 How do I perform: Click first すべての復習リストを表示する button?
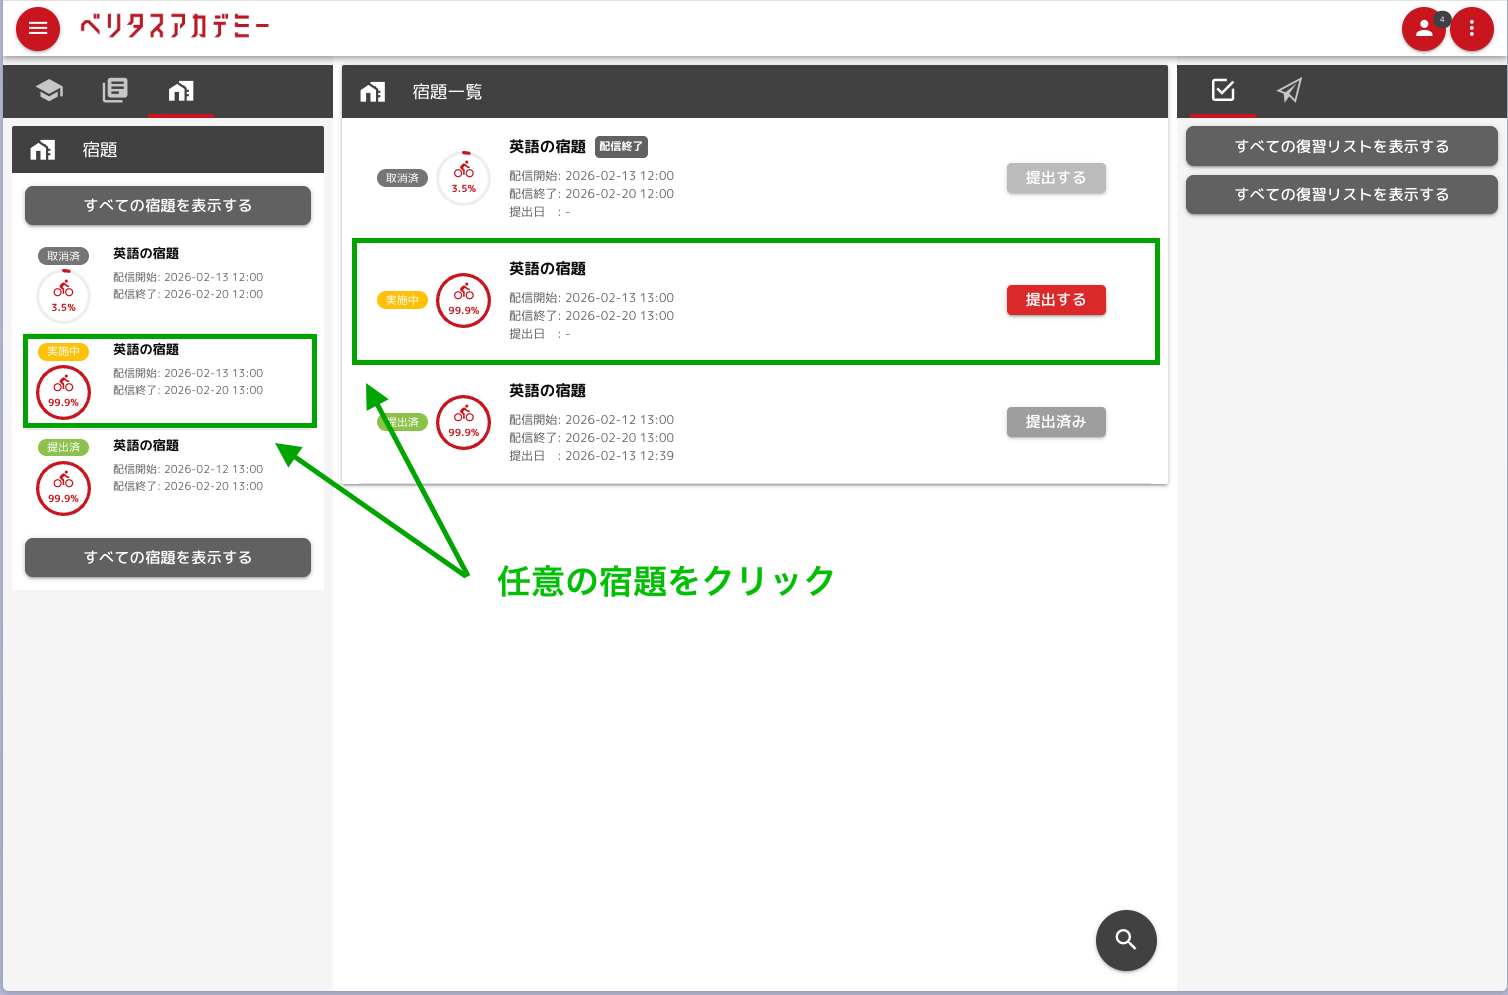click(1341, 146)
